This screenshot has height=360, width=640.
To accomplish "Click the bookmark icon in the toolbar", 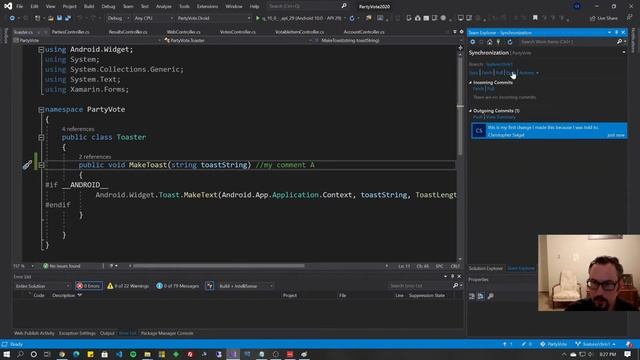I will pyautogui.click(x=535, y=18).
